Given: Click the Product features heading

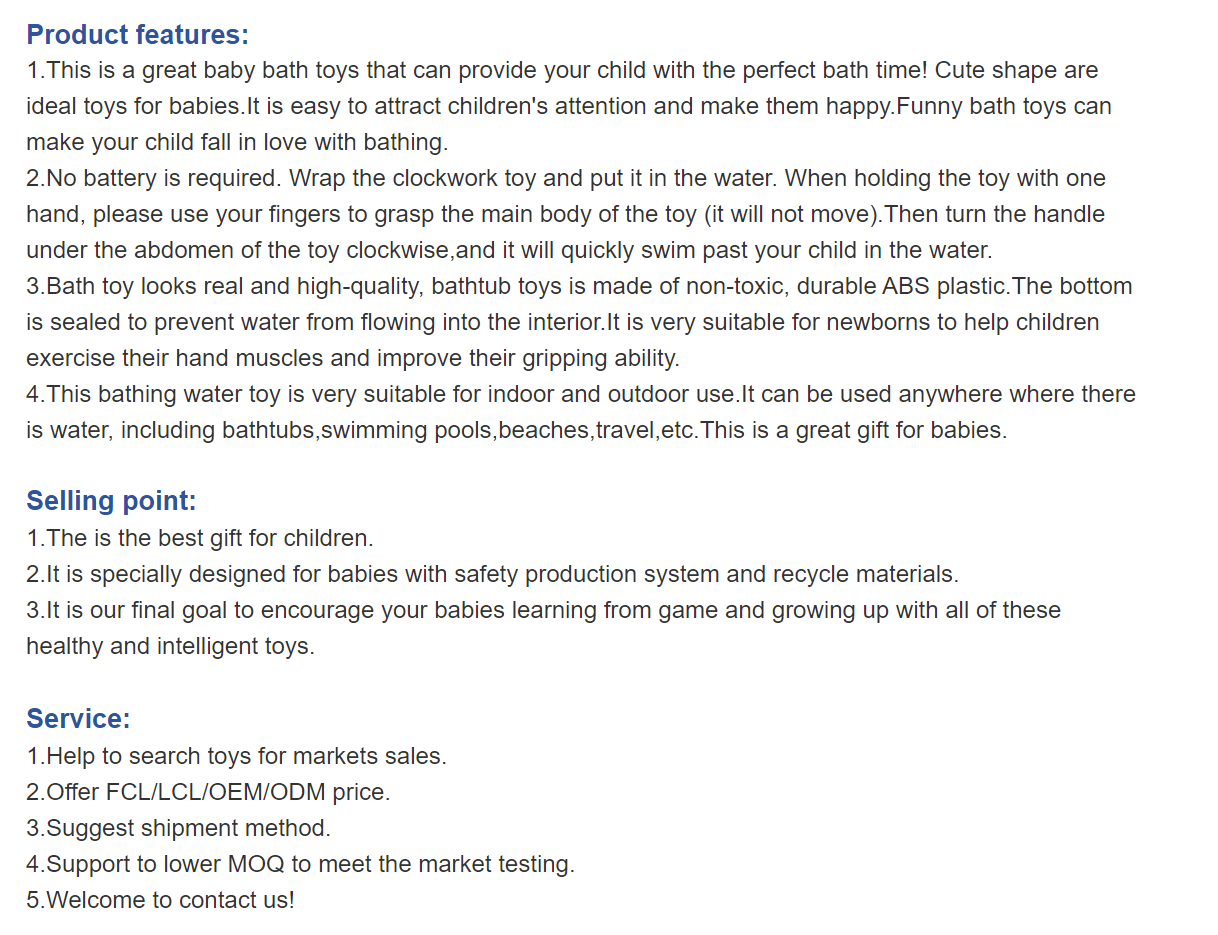Looking at the screenshot, I should [137, 35].
